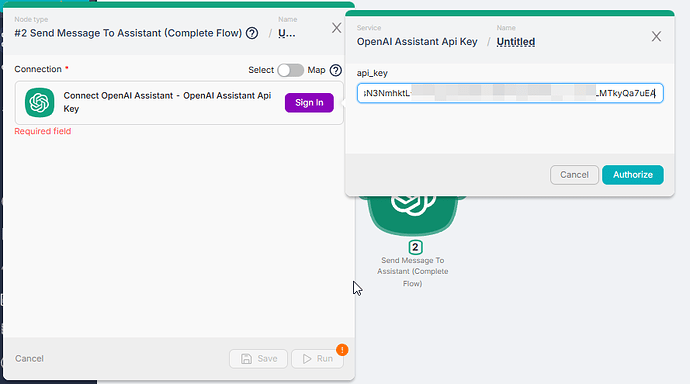The width and height of the screenshot is (690, 384).
Task: Edit the truncated node name field
Action: point(286,33)
